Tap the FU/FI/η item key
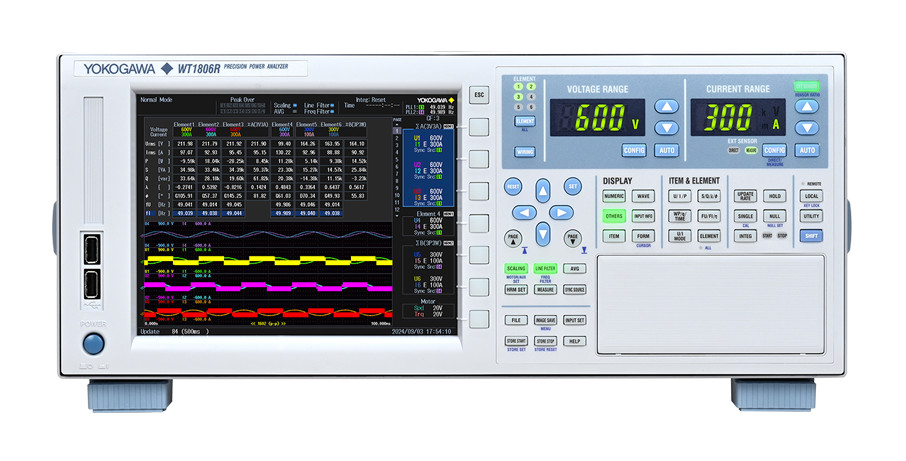Image resolution: width=906 pixels, height=461 pixels. click(x=709, y=216)
